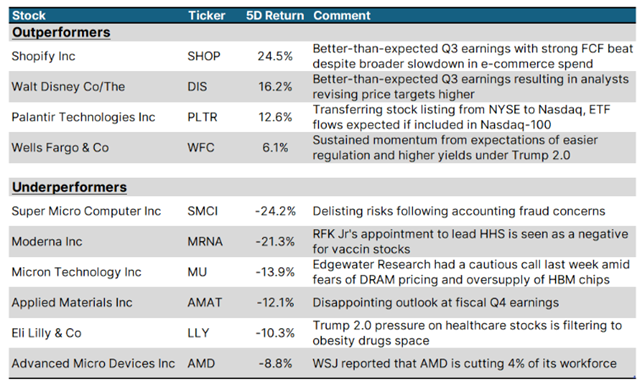Click the SMCI ticker cell
The height and width of the screenshot is (390, 644).
tap(202, 211)
